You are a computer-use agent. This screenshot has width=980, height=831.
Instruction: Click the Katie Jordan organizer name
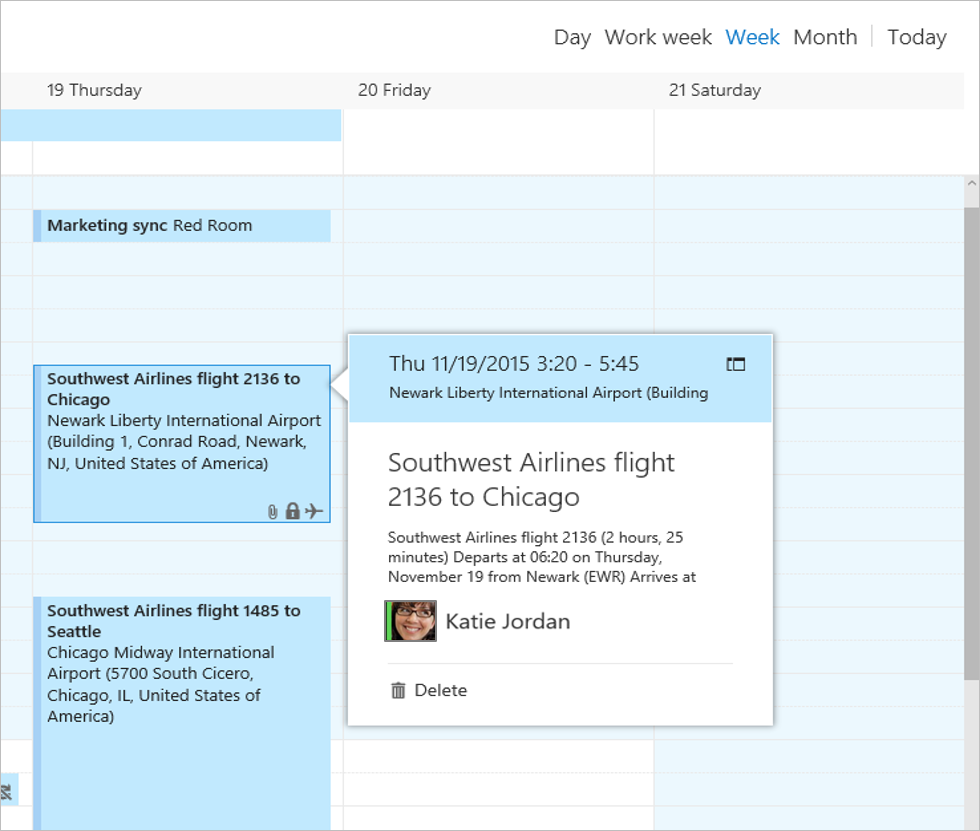click(508, 622)
